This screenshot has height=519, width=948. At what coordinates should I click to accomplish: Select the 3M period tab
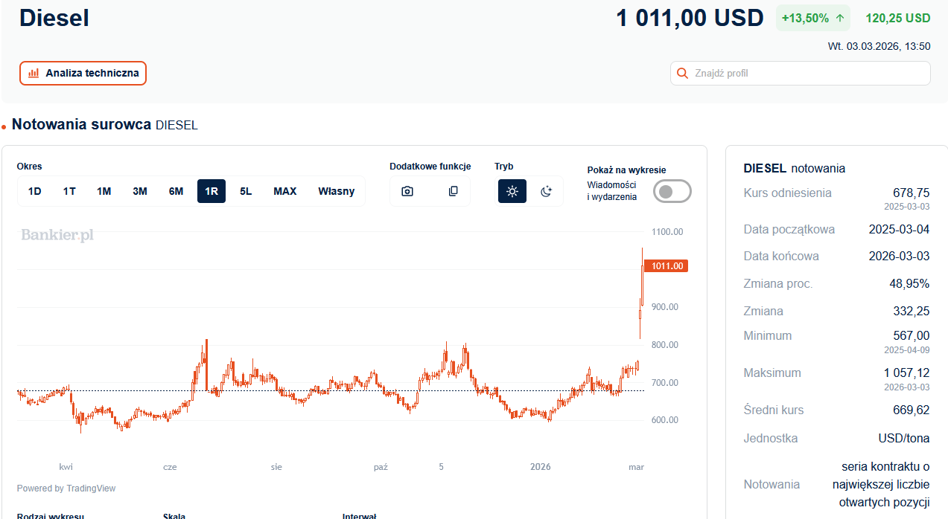click(x=140, y=191)
